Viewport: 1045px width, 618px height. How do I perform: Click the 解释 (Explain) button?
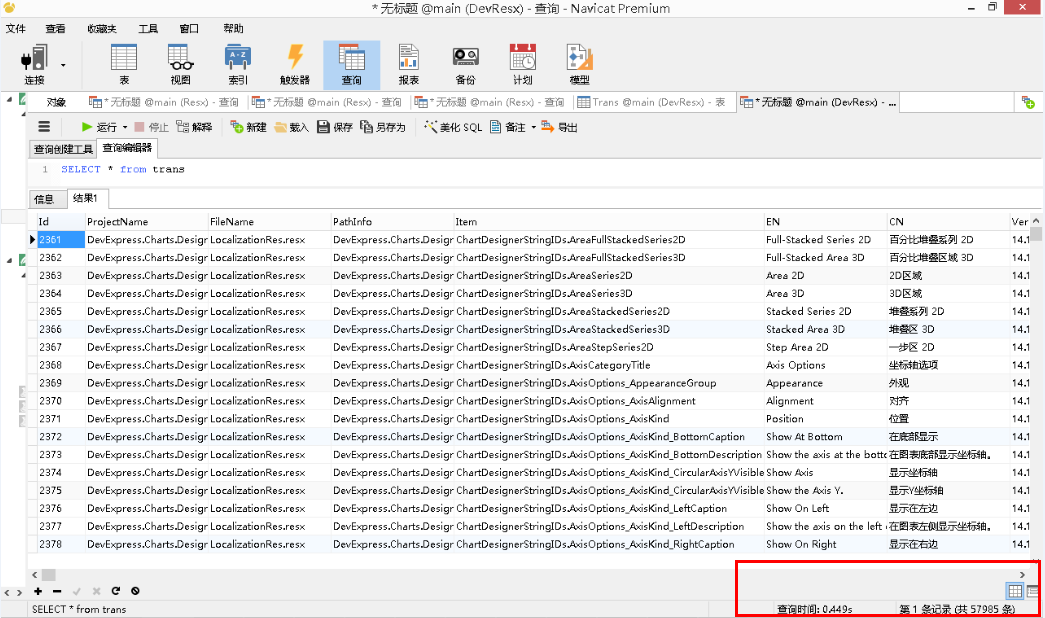coord(194,127)
